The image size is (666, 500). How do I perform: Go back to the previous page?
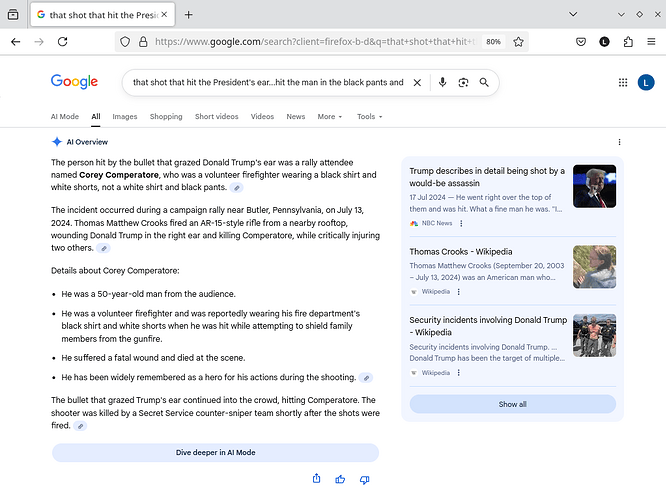click(16, 42)
